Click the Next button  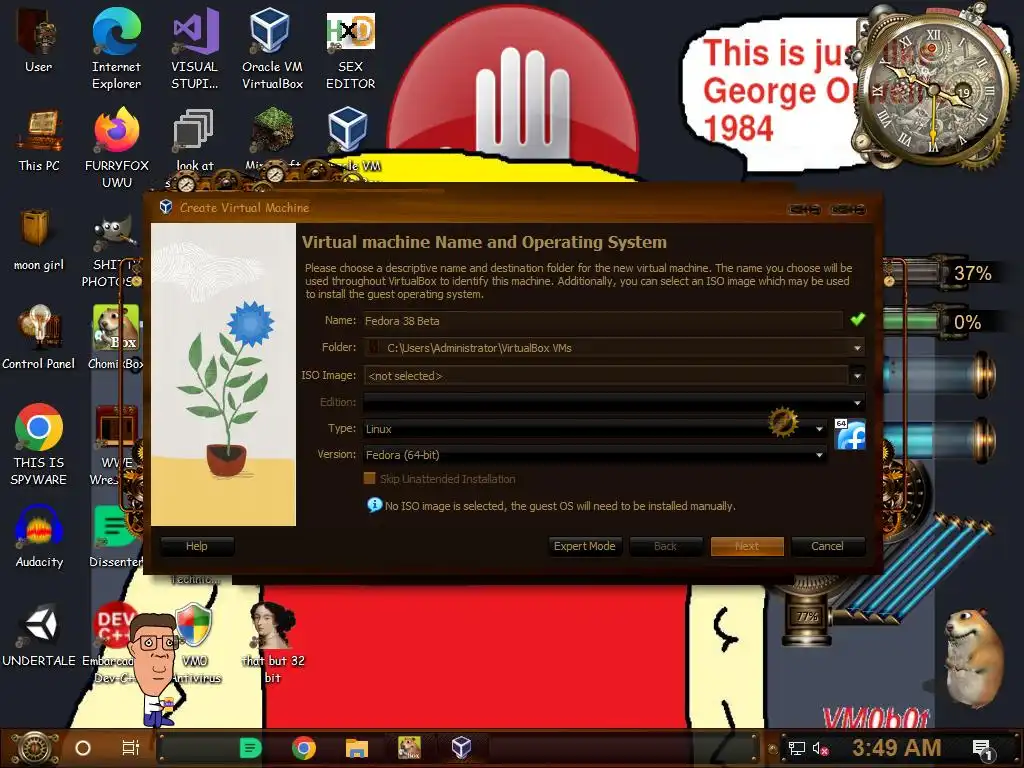747,546
